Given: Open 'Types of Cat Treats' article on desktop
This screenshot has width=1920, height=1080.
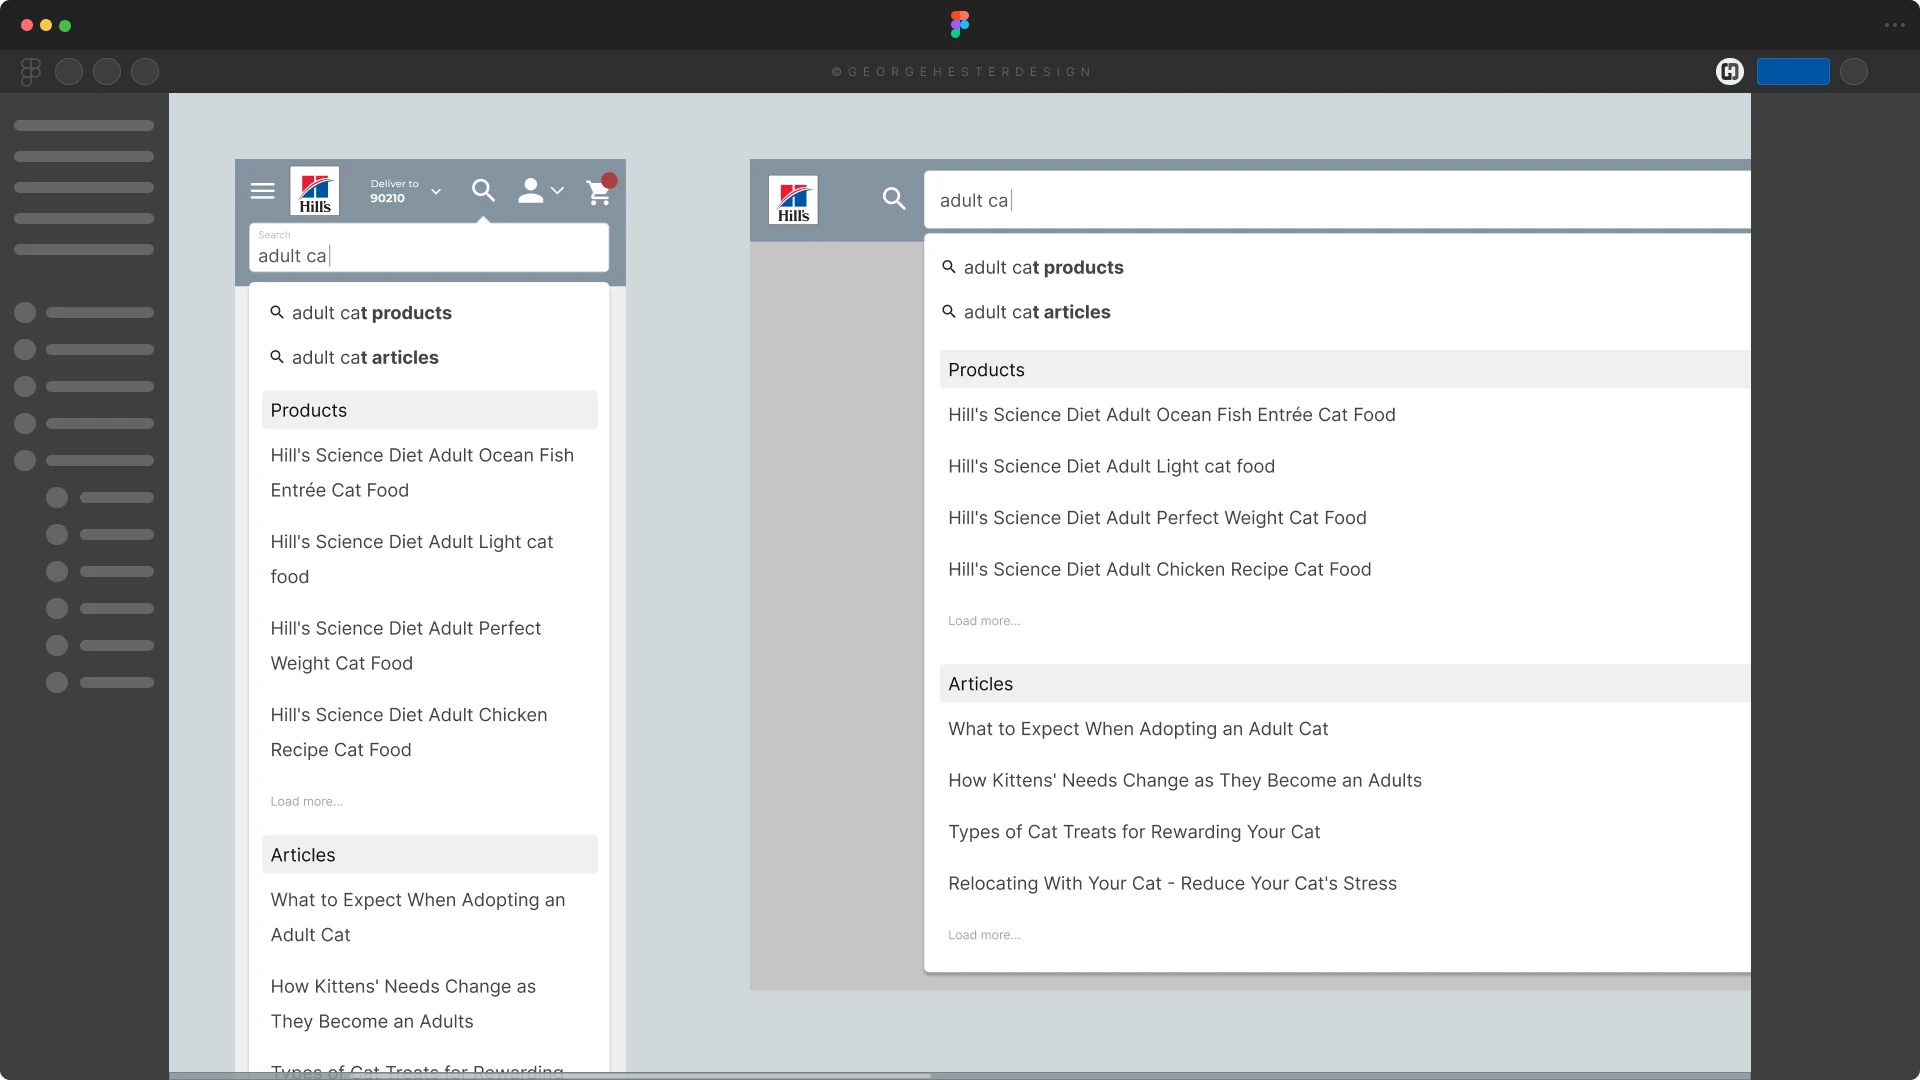Looking at the screenshot, I should click(1134, 832).
